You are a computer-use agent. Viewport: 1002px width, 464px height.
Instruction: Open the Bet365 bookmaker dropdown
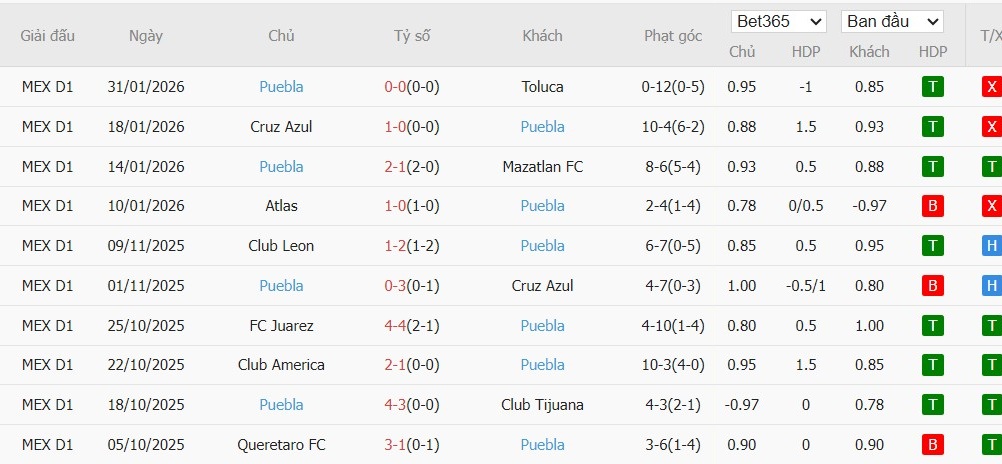tap(779, 21)
